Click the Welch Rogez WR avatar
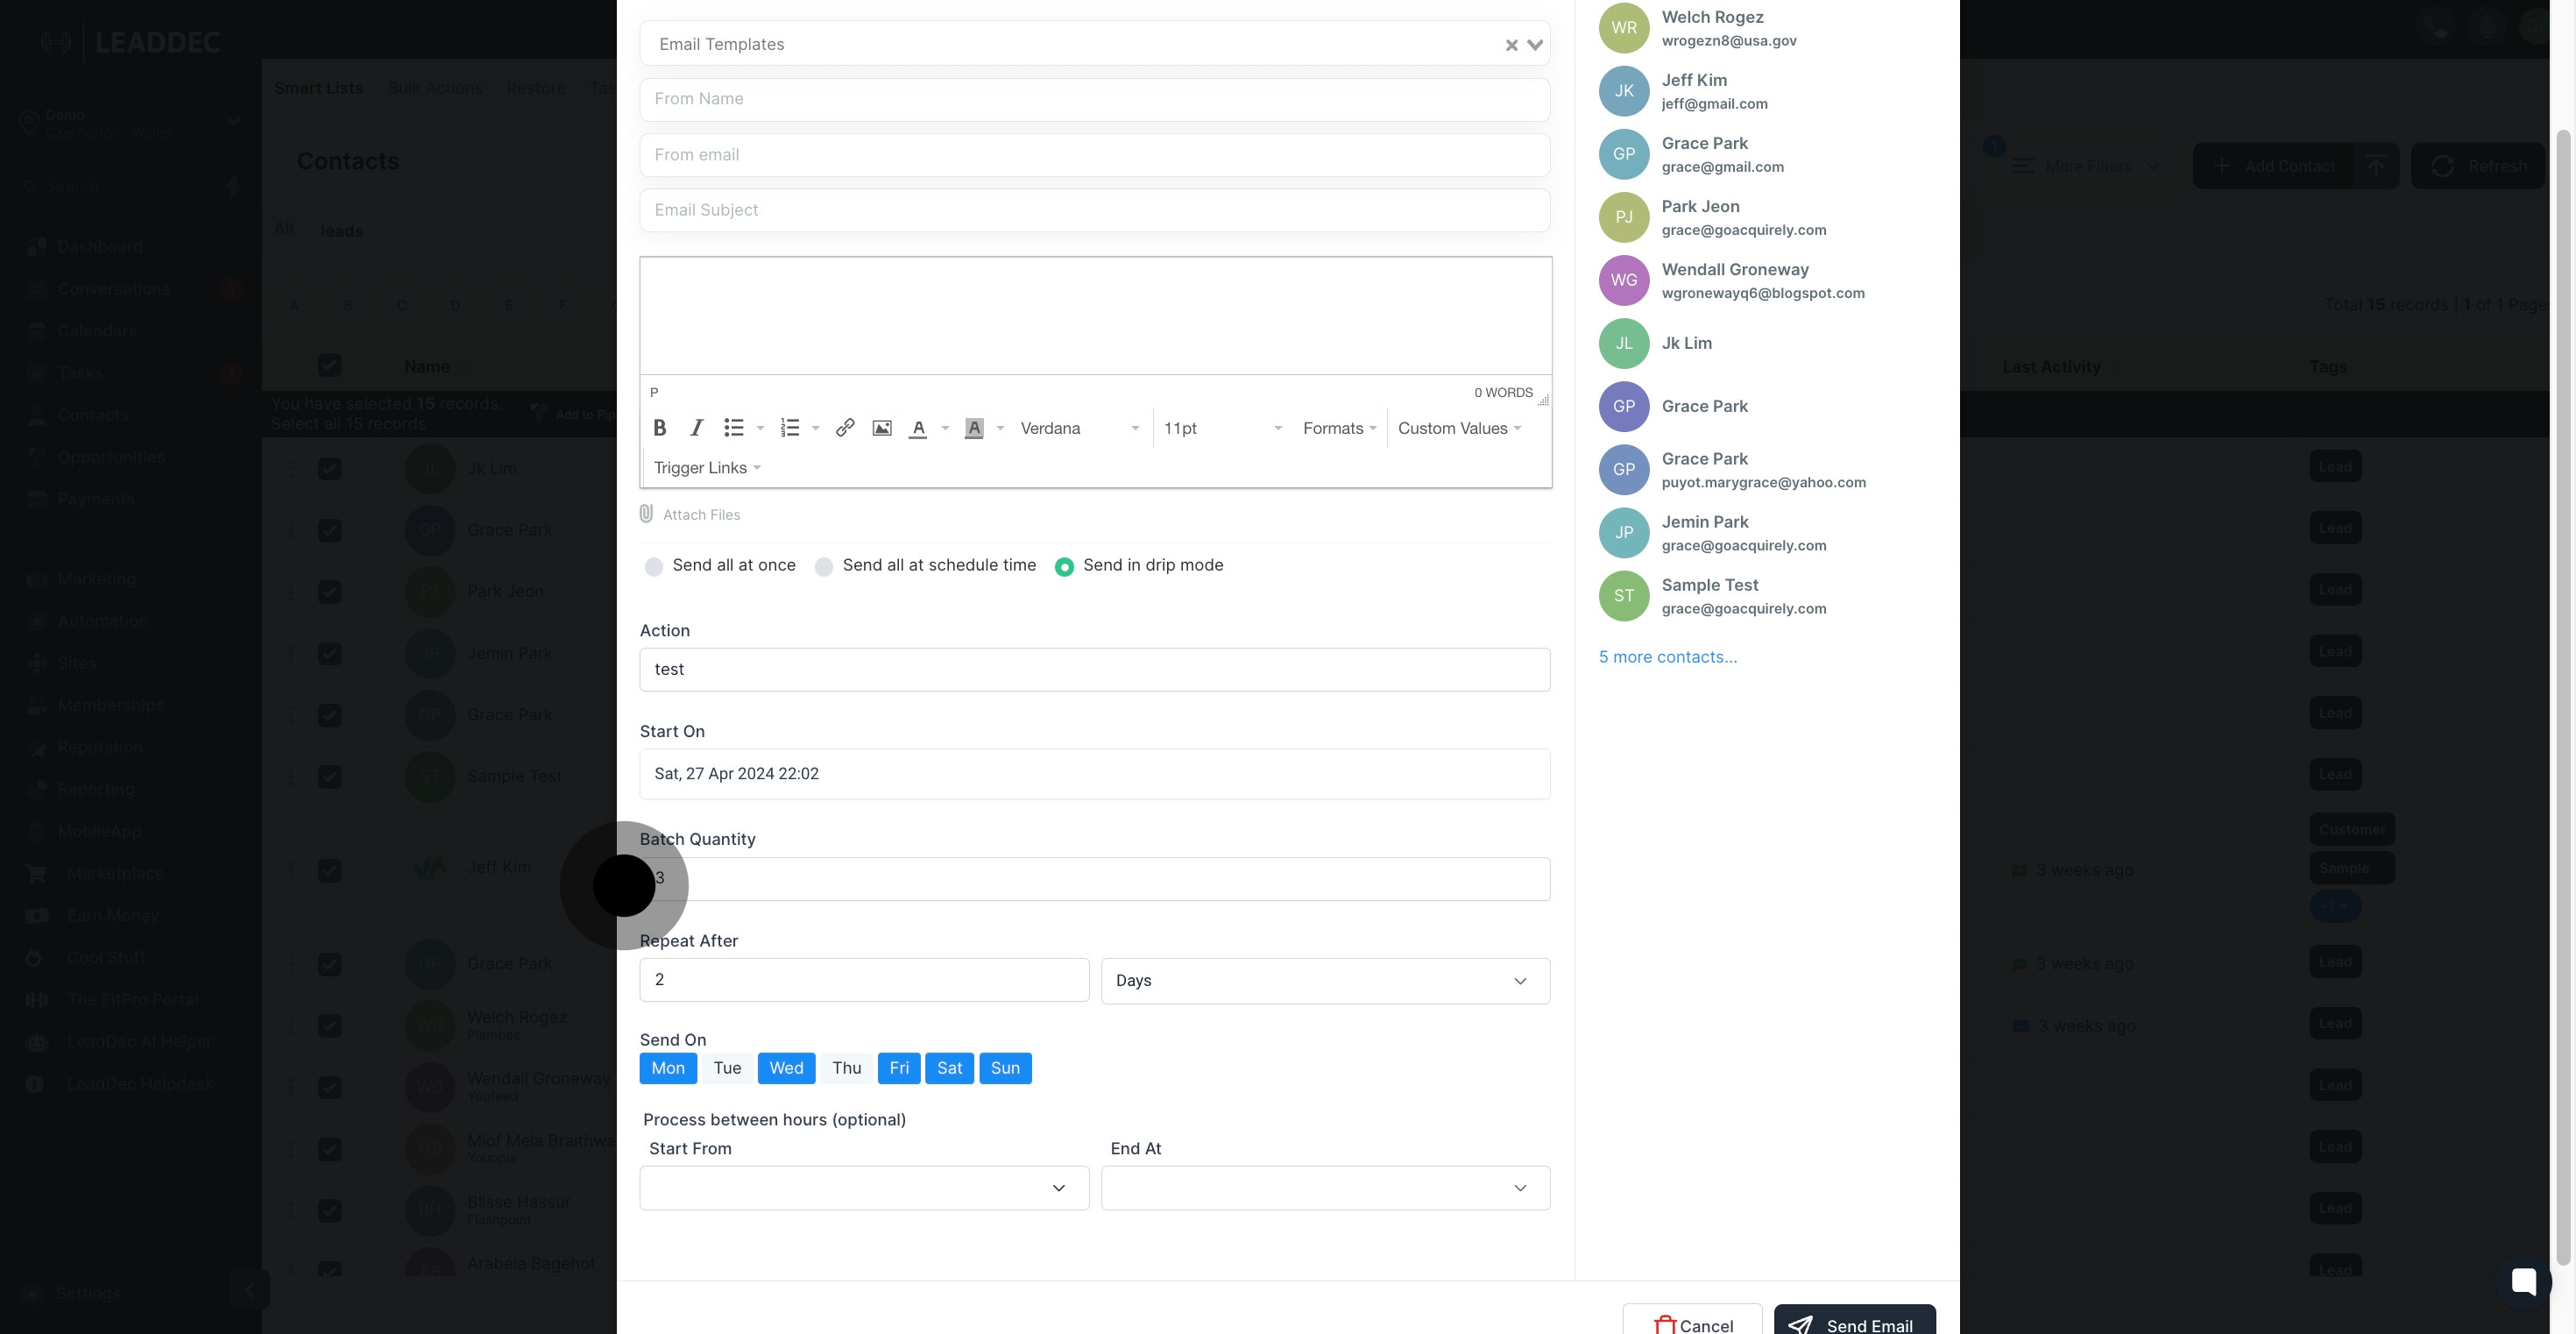Image resolution: width=2576 pixels, height=1334 pixels. (1623, 28)
